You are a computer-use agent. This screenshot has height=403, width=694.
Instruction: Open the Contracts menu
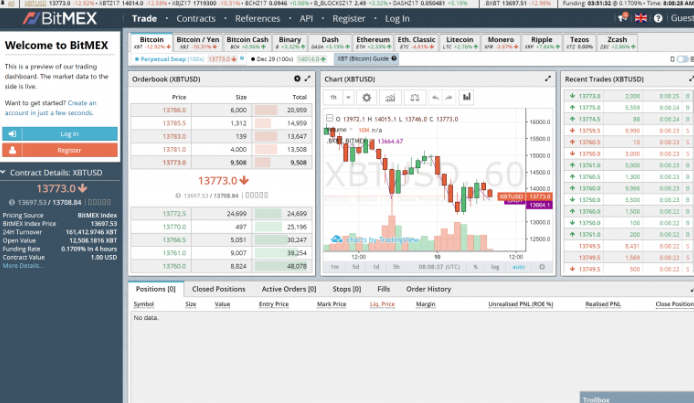pyautogui.click(x=196, y=19)
